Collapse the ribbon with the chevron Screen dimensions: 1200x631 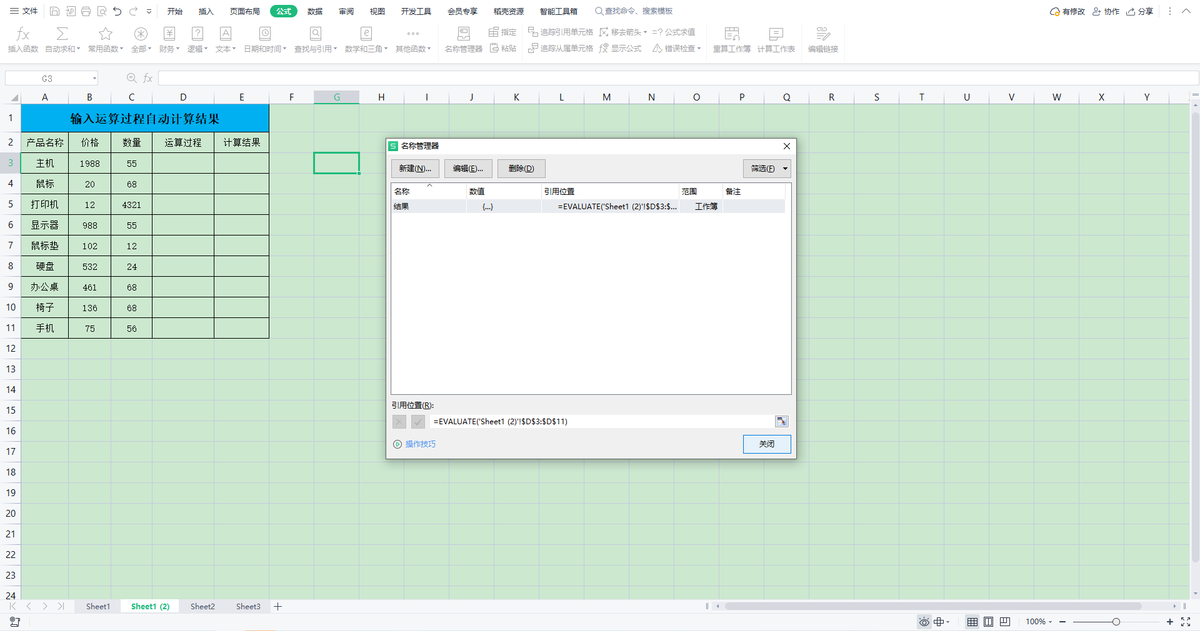[x=1186, y=11]
